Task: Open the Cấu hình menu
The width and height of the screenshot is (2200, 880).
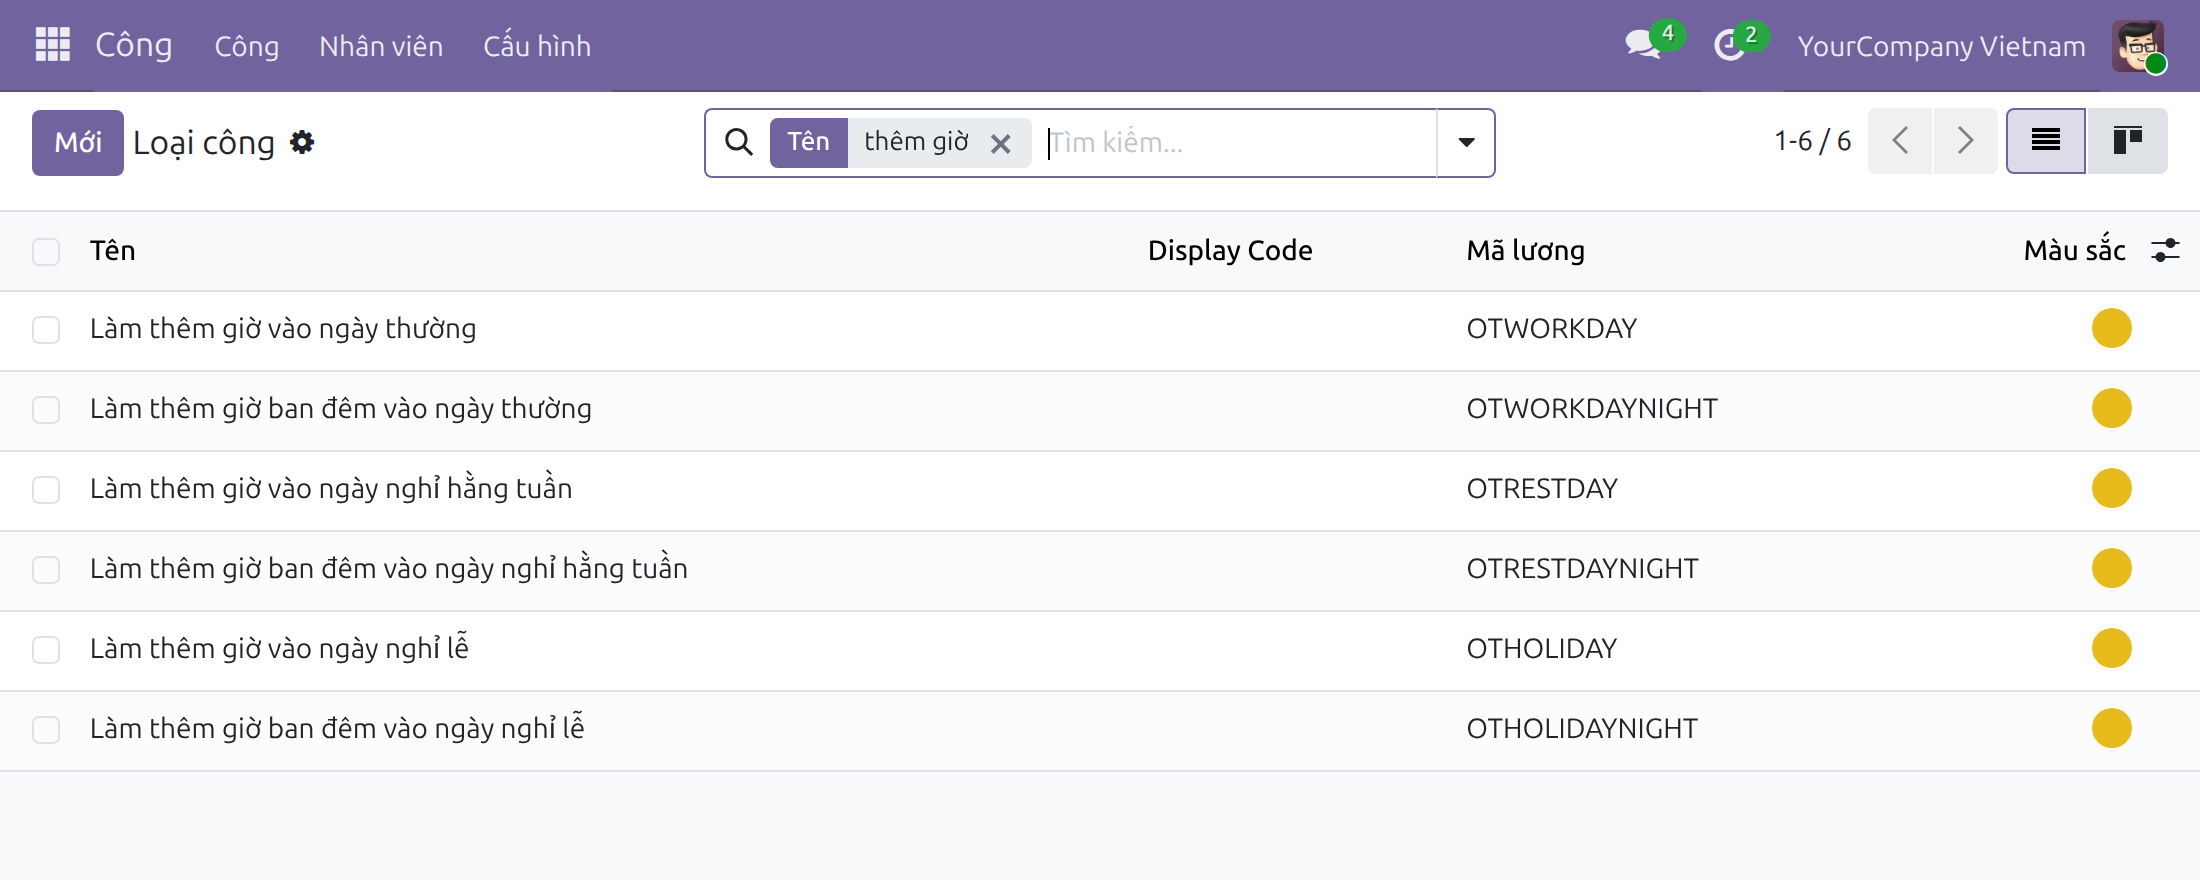Action: click(537, 46)
